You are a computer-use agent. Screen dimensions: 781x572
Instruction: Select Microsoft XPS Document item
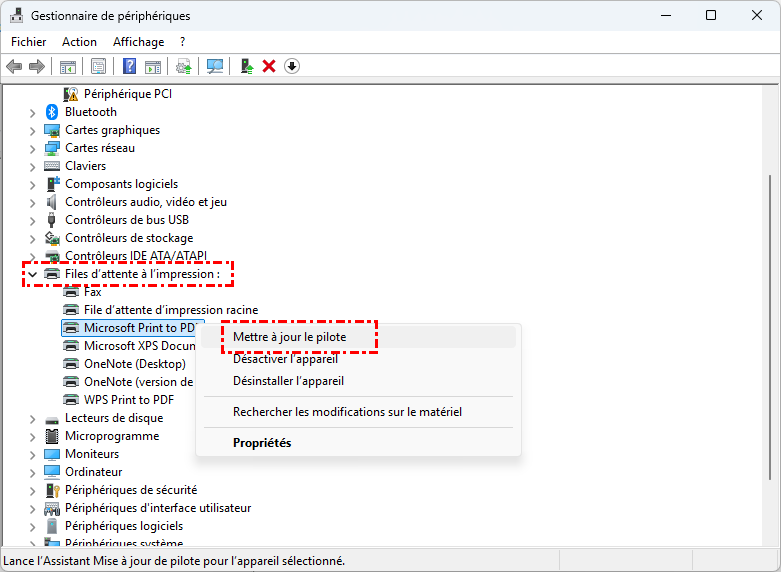point(139,346)
